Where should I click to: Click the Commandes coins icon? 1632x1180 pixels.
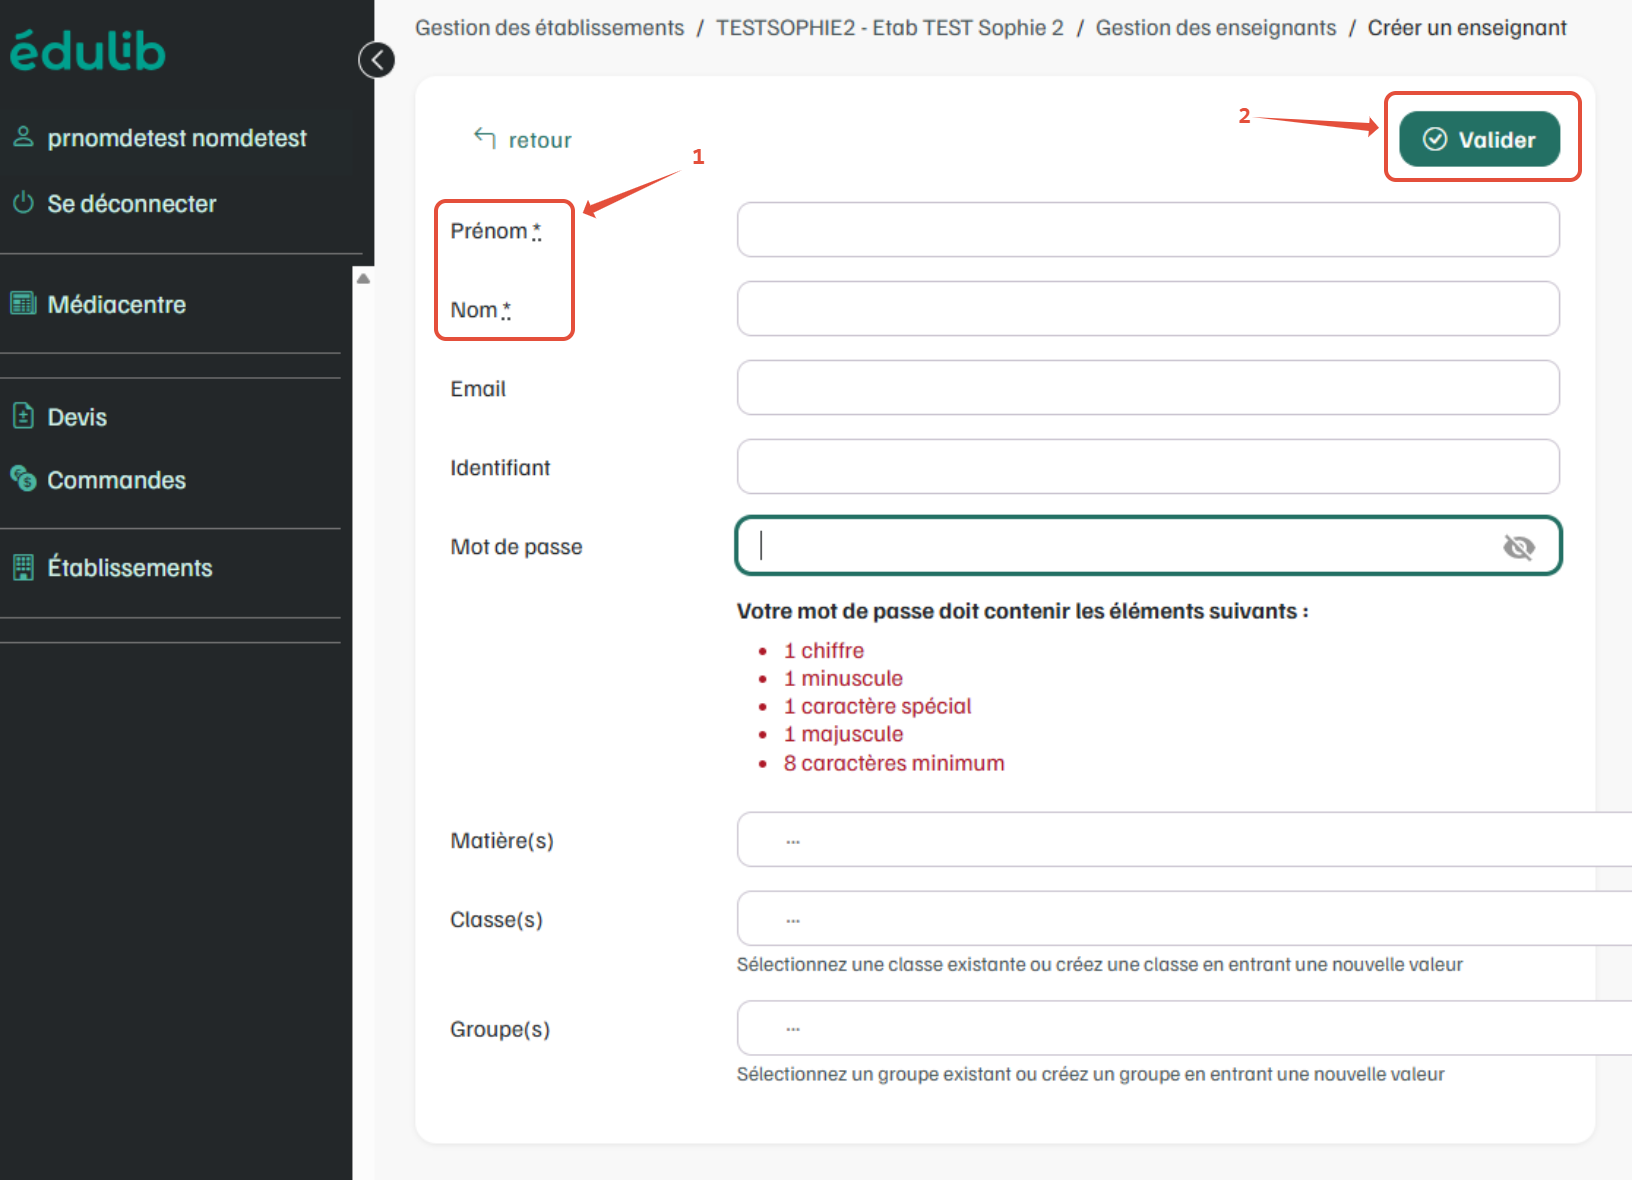coord(23,479)
